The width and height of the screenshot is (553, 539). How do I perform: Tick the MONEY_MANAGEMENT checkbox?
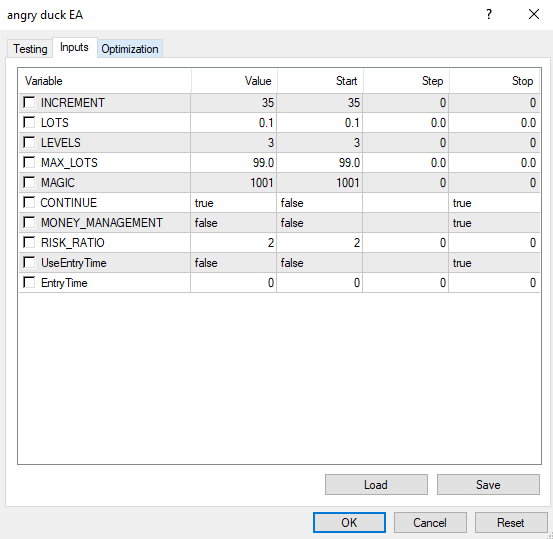(x=29, y=223)
